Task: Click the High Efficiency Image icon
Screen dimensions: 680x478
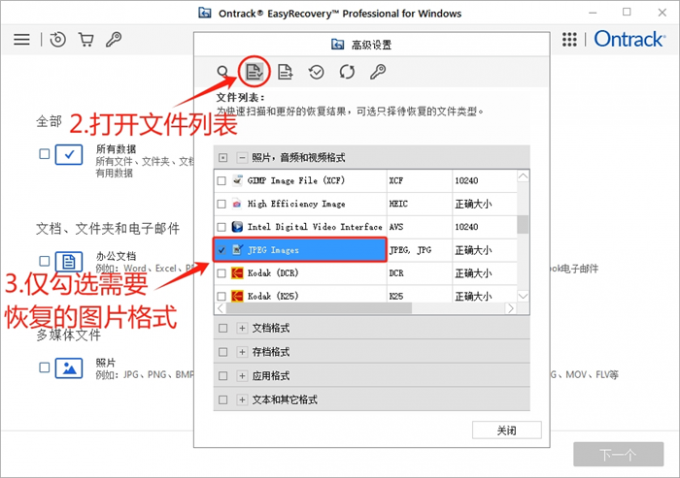Action: coord(237,203)
